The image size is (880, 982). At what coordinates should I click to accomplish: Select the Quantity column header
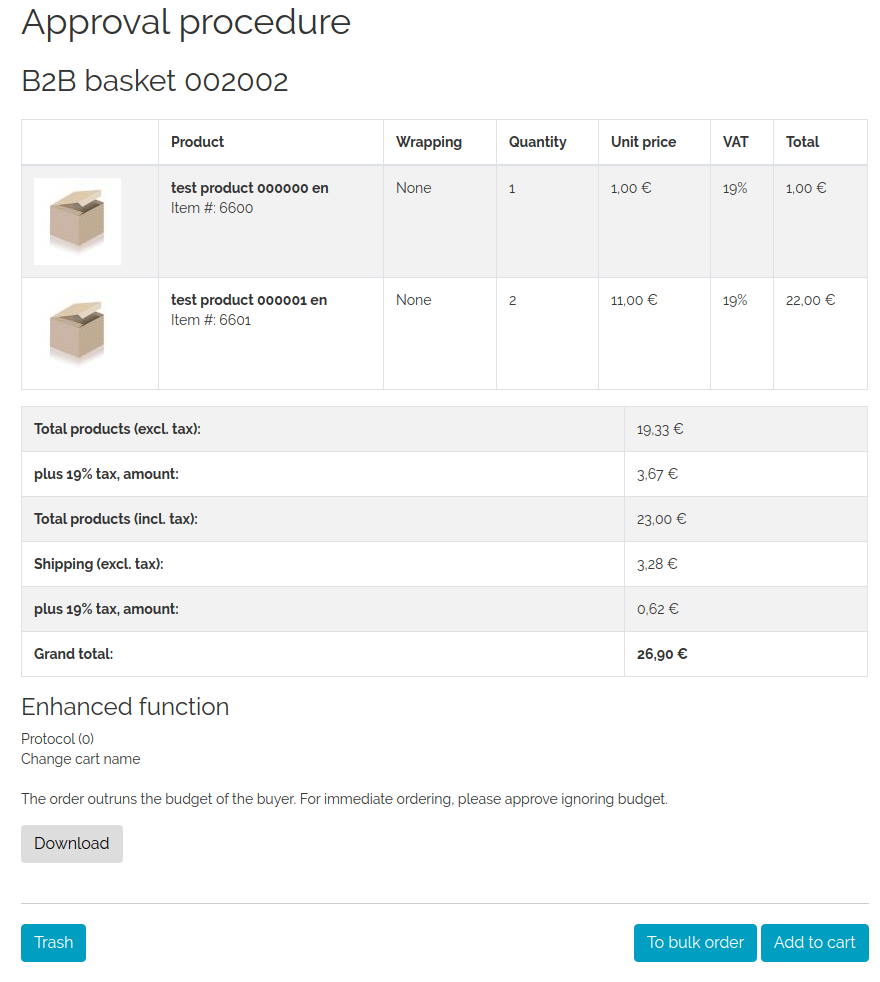point(537,142)
